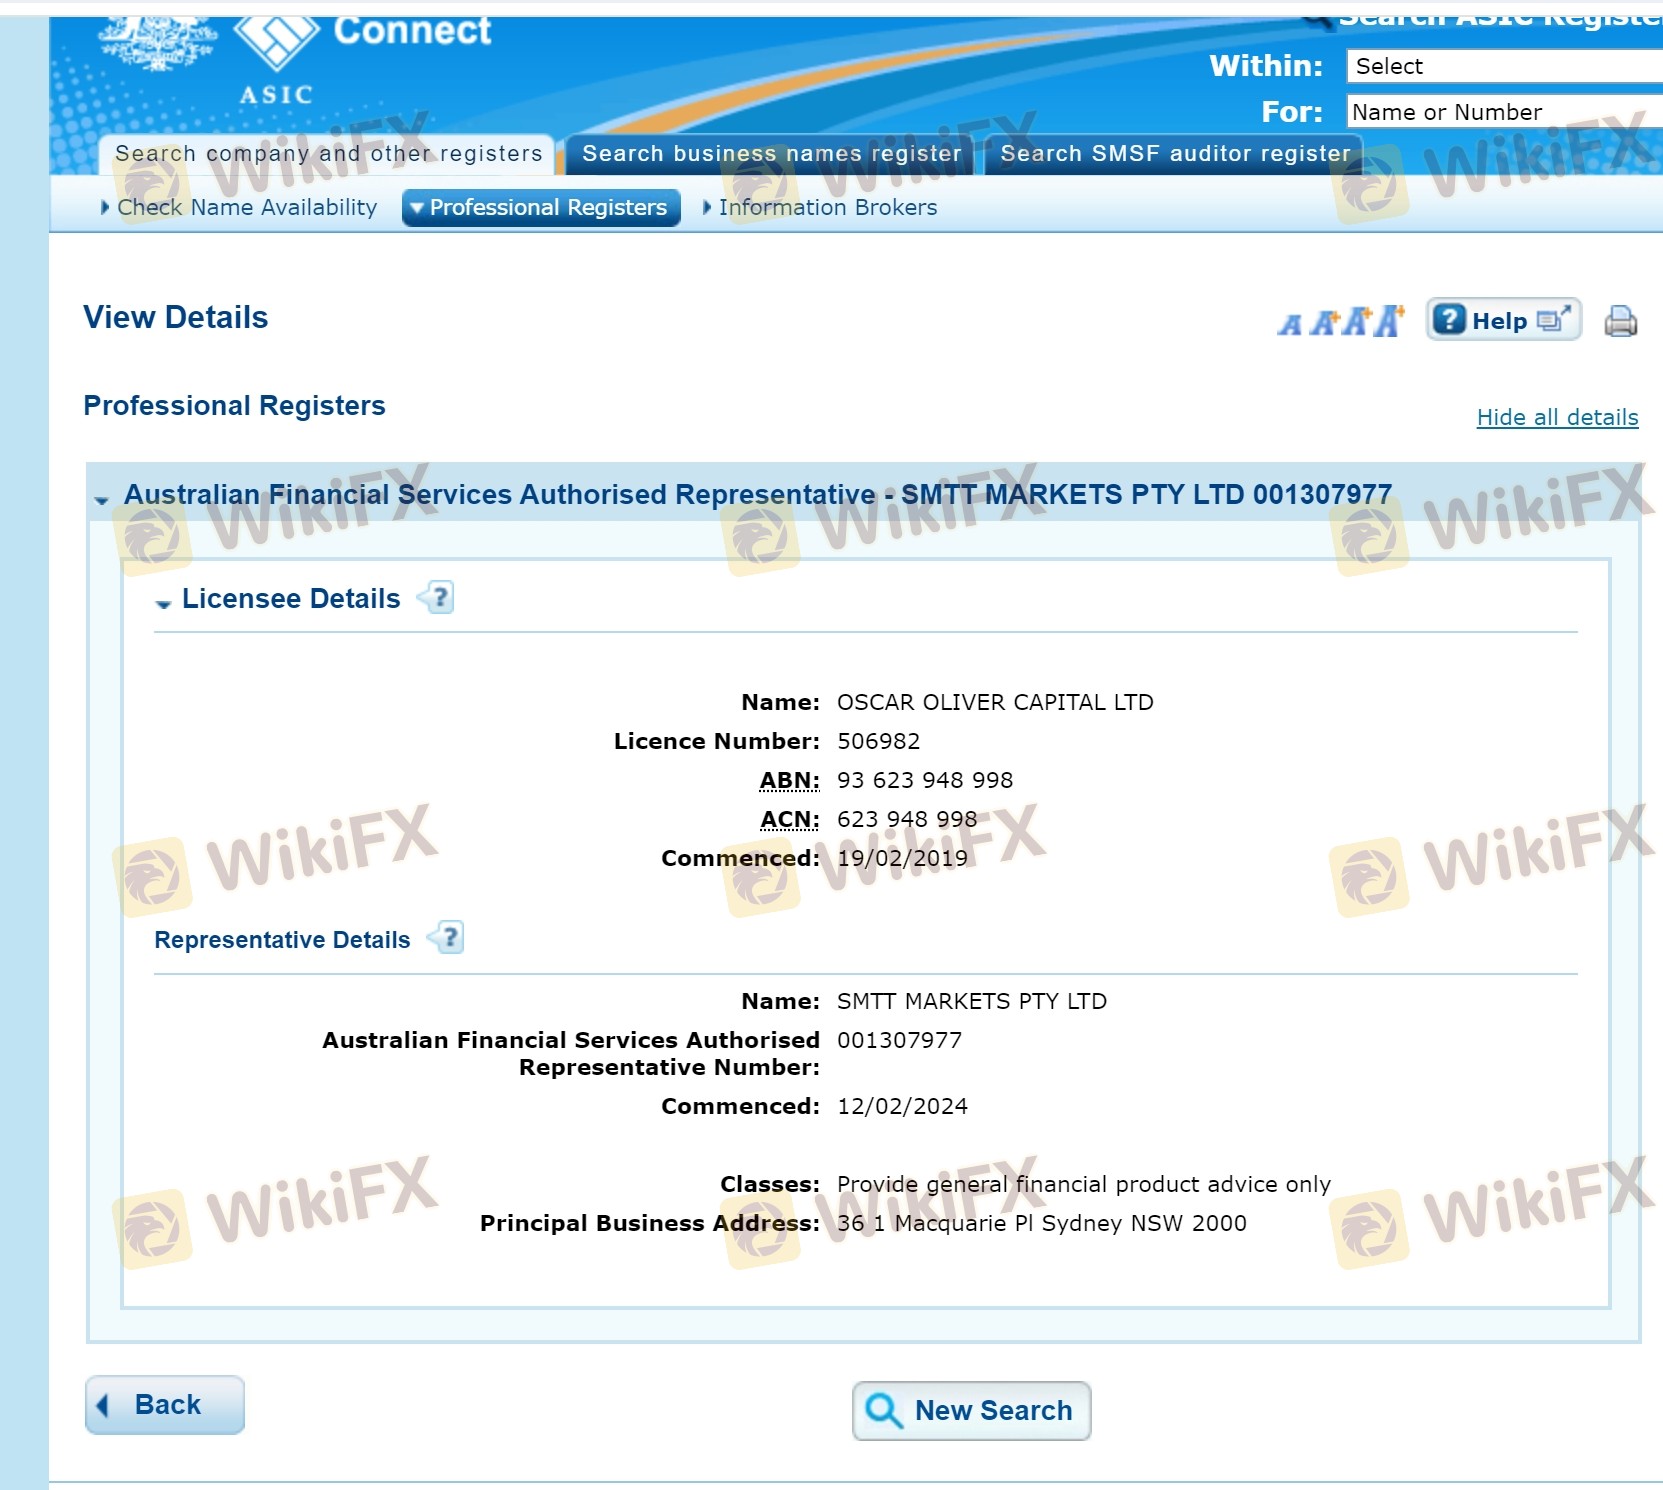Select the largest font size icon
Viewport: 1663px width, 1490px height.
(x=1388, y=321)
